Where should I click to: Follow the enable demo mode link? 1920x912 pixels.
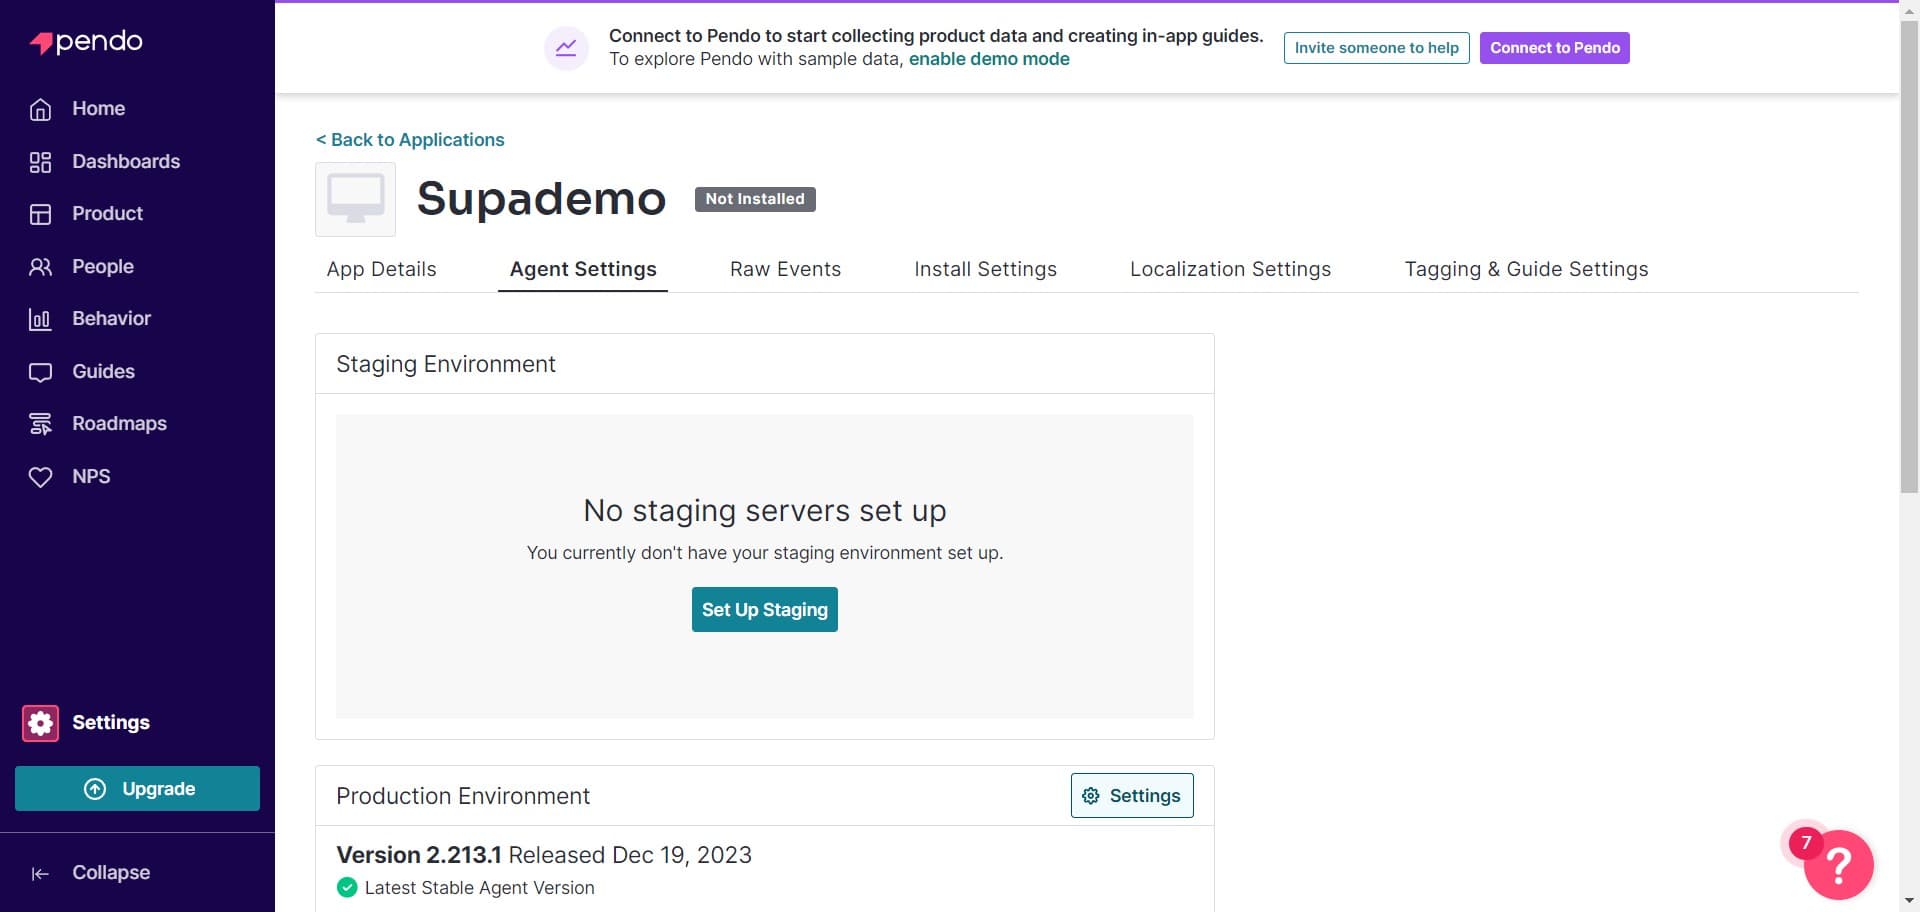pyautogui.click(x=989, y=59)
